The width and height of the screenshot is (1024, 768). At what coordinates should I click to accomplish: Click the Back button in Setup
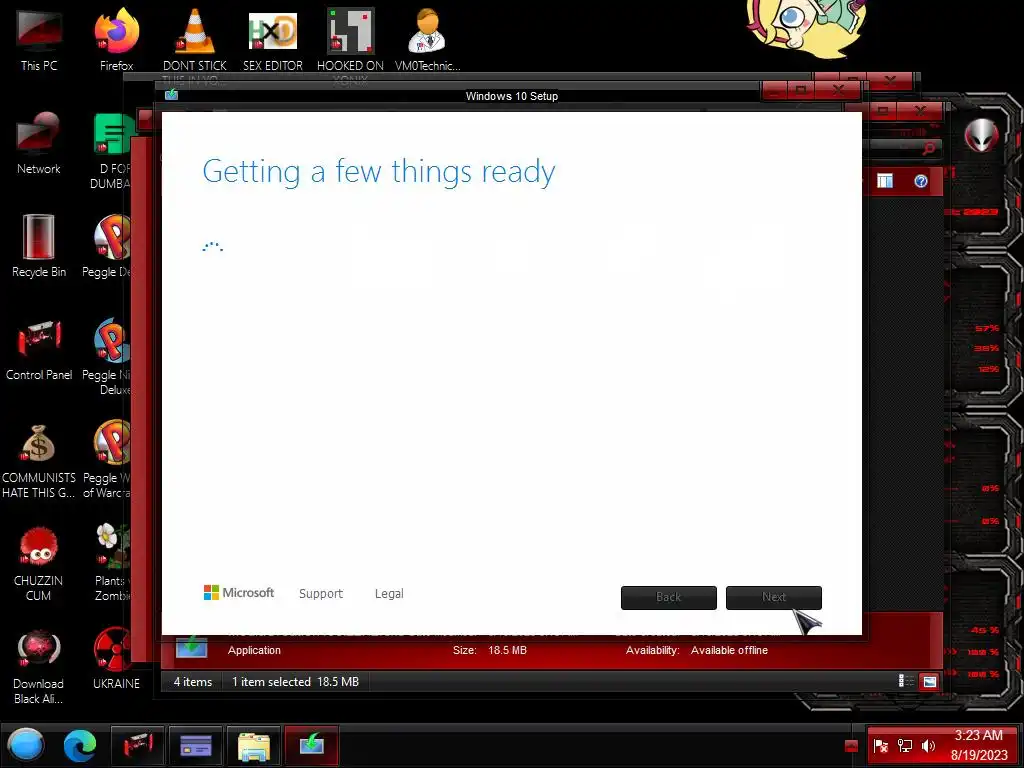pyautogui.click(x=669, y=598)
